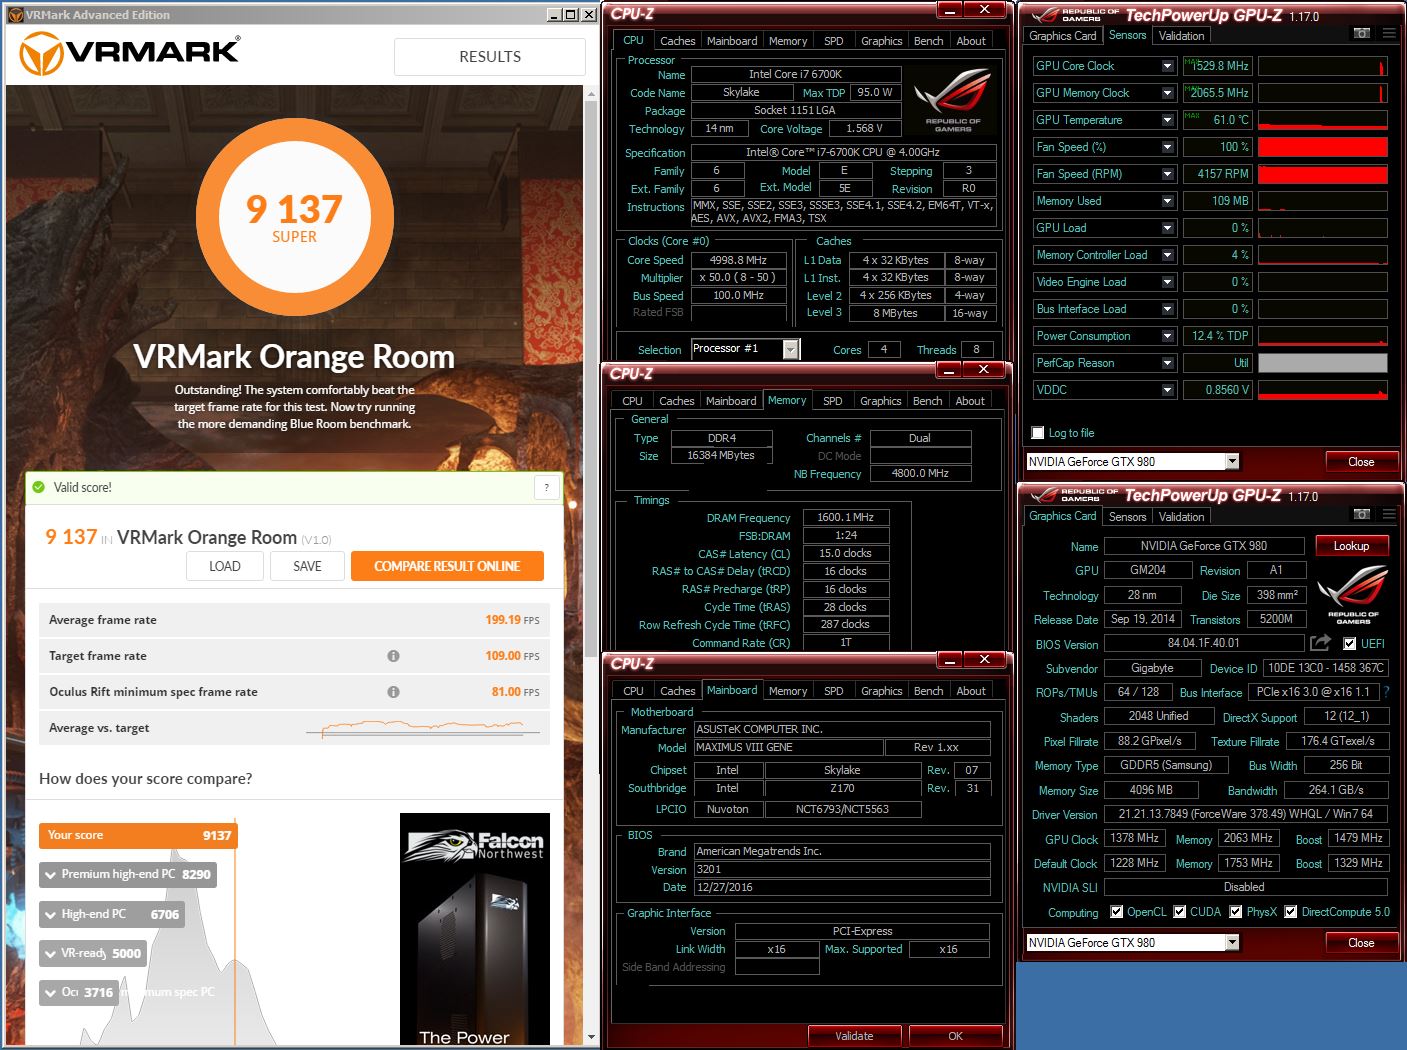Toggle the OpenCL checkbox
Image resolution: width=1407 pixels, height=1050 pixels.
click(x=1117, y=912)
